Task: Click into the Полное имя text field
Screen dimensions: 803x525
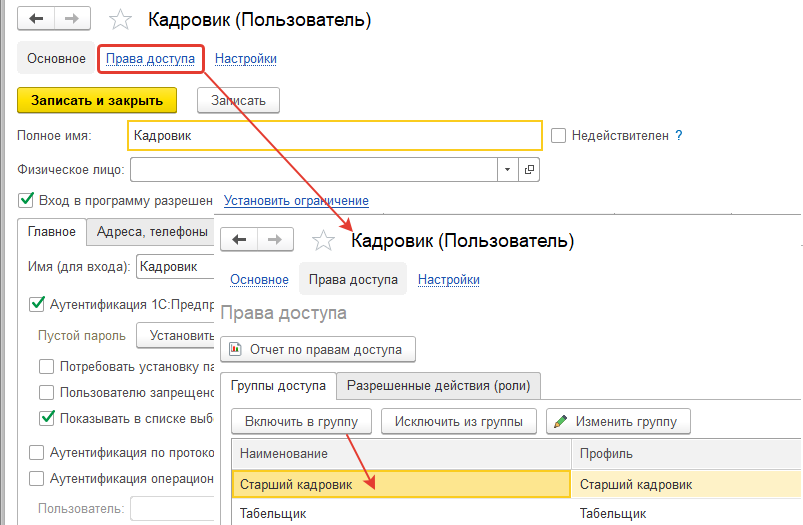Action: 335,135
